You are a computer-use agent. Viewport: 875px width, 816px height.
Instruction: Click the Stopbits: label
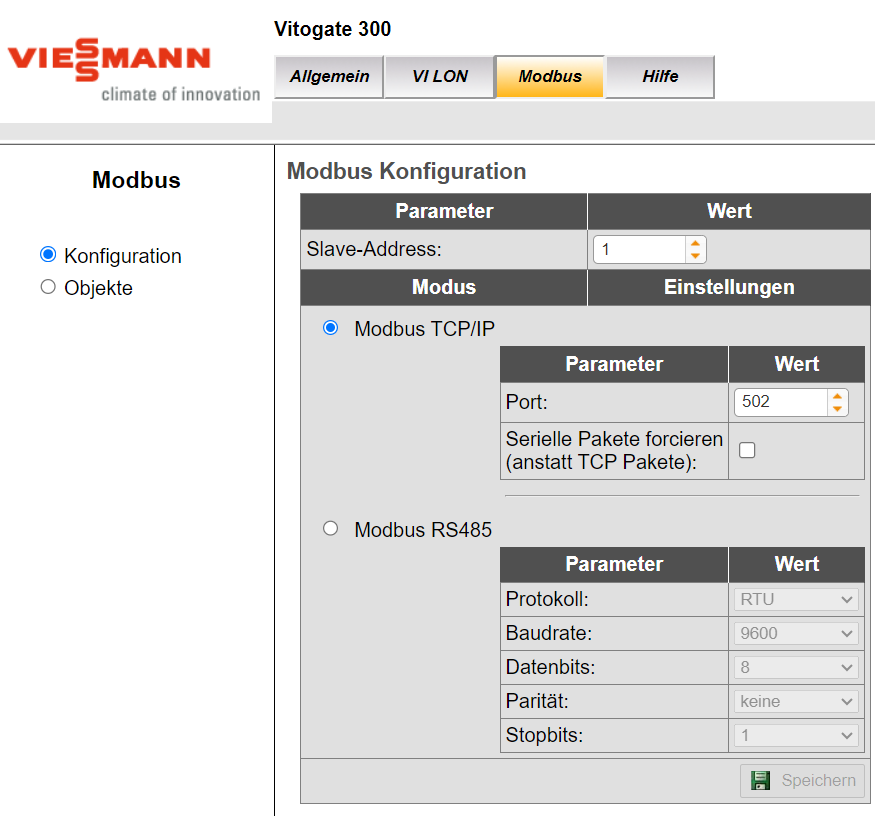544,735
